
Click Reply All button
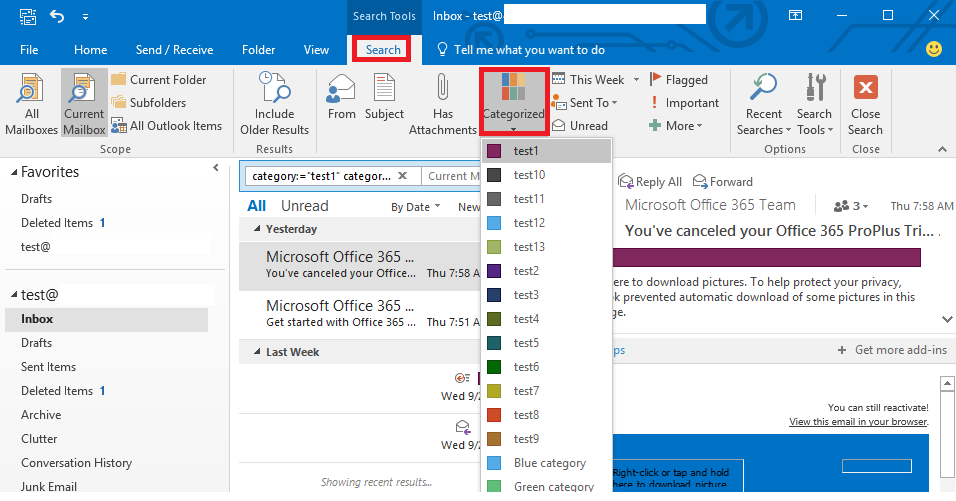(650, 182)
